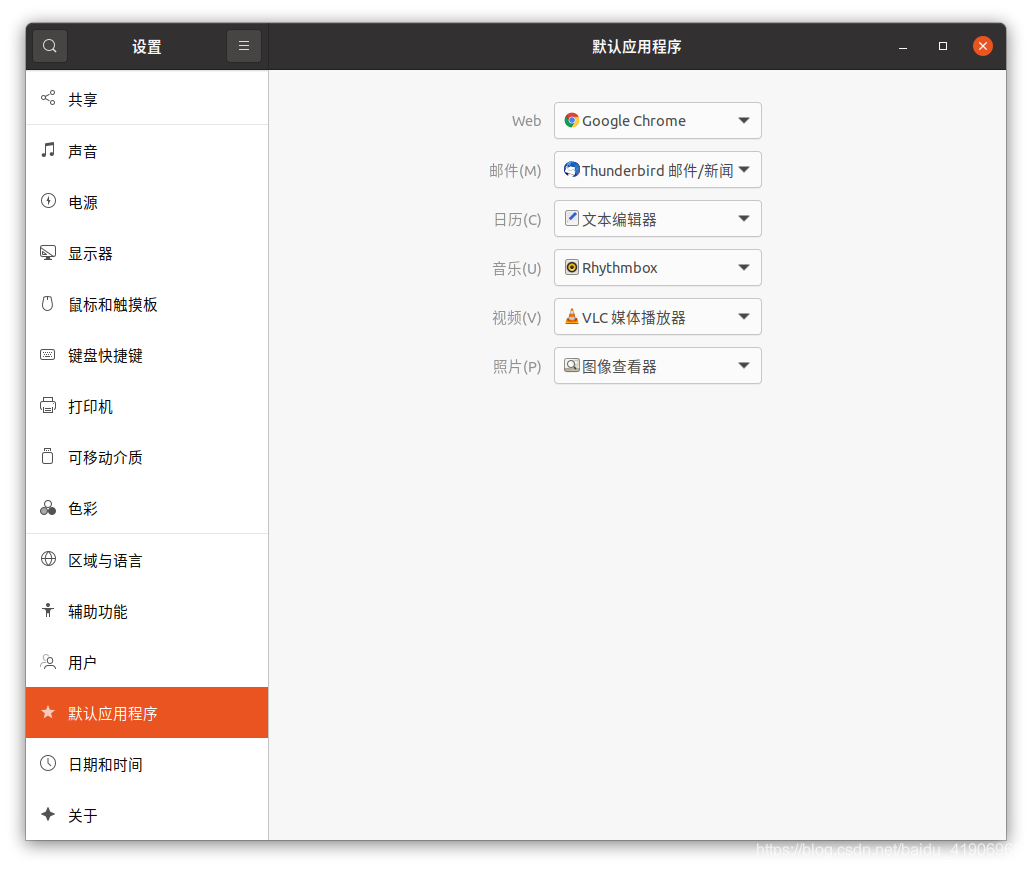The image size is (1032, 869).
Task: Click the Google Chrome logo icon
Action: point(572,120)
